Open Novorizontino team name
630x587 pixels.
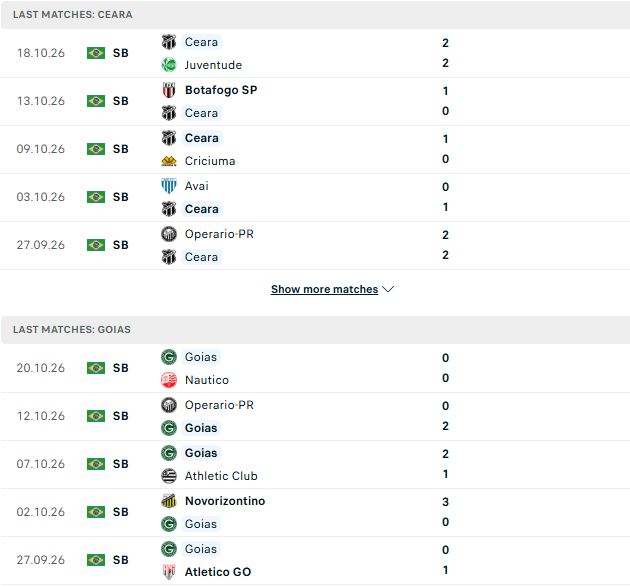(225, 501)
